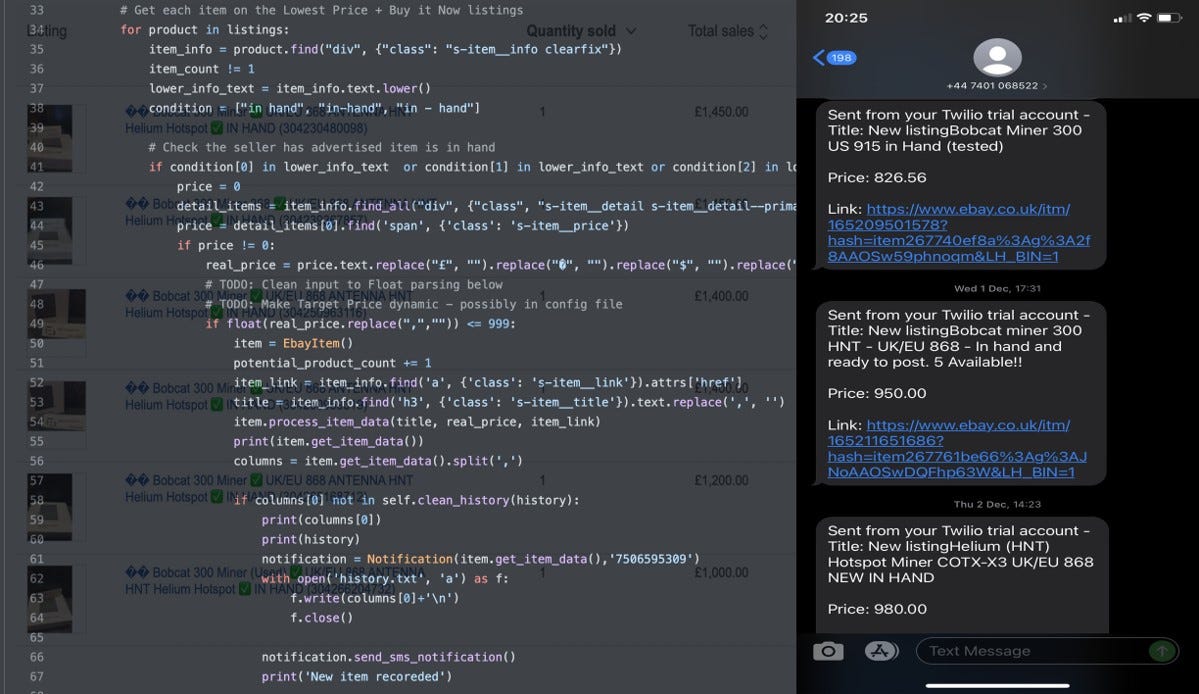This screenshot has height=694, width=1199.
Task: Tap the COTX-X3 Hotspot Miner message bubble
Action: 960,575
